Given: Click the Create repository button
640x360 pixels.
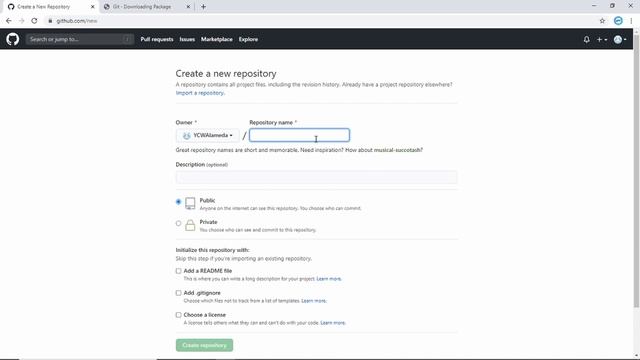Looking at the screenshot, I should pos(204,345).
